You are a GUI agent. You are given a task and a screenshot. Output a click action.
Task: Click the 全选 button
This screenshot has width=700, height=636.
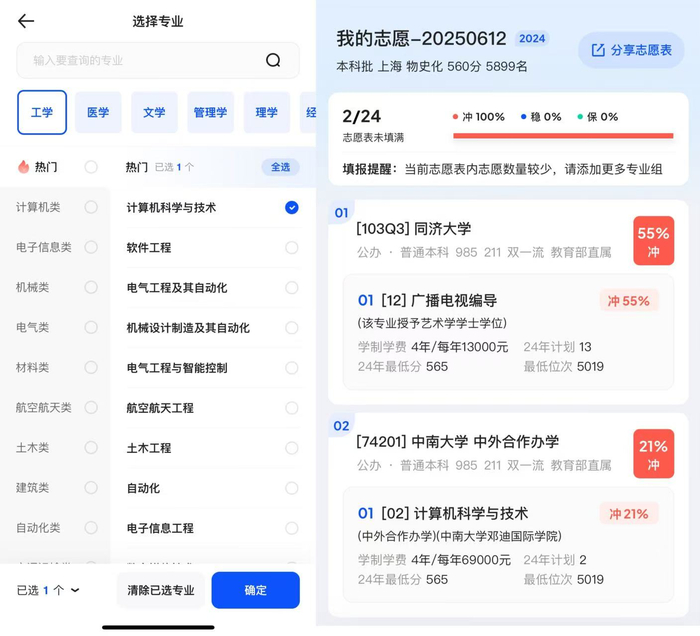[280, 167]
